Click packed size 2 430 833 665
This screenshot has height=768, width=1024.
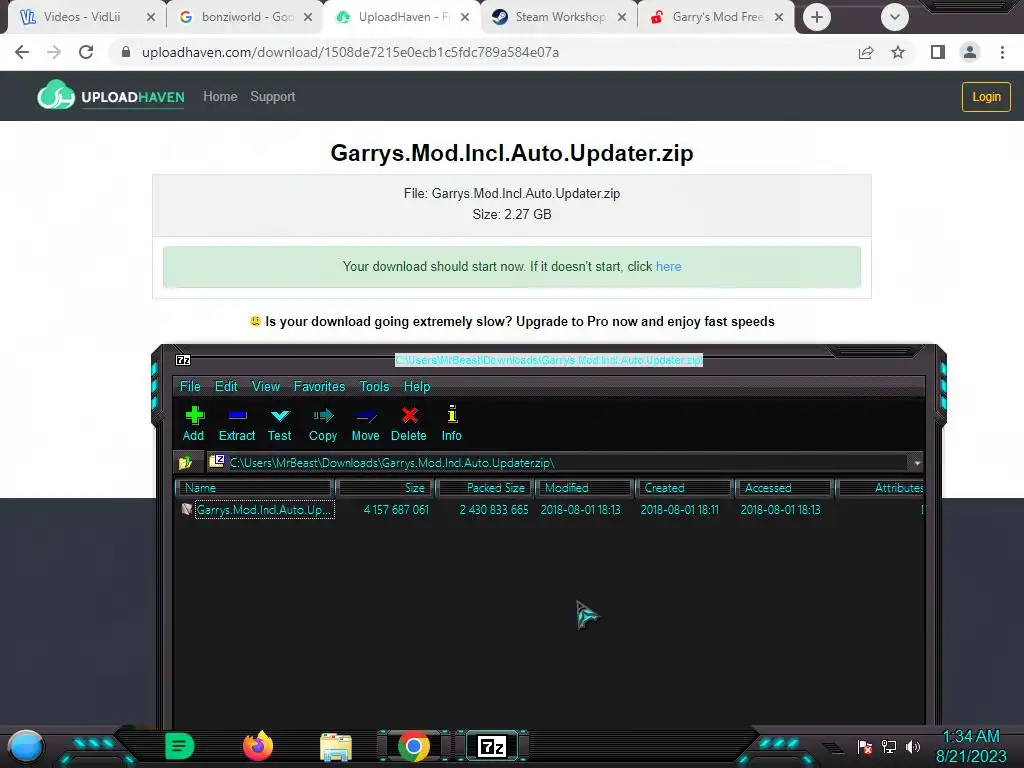[x=494, y=509]
